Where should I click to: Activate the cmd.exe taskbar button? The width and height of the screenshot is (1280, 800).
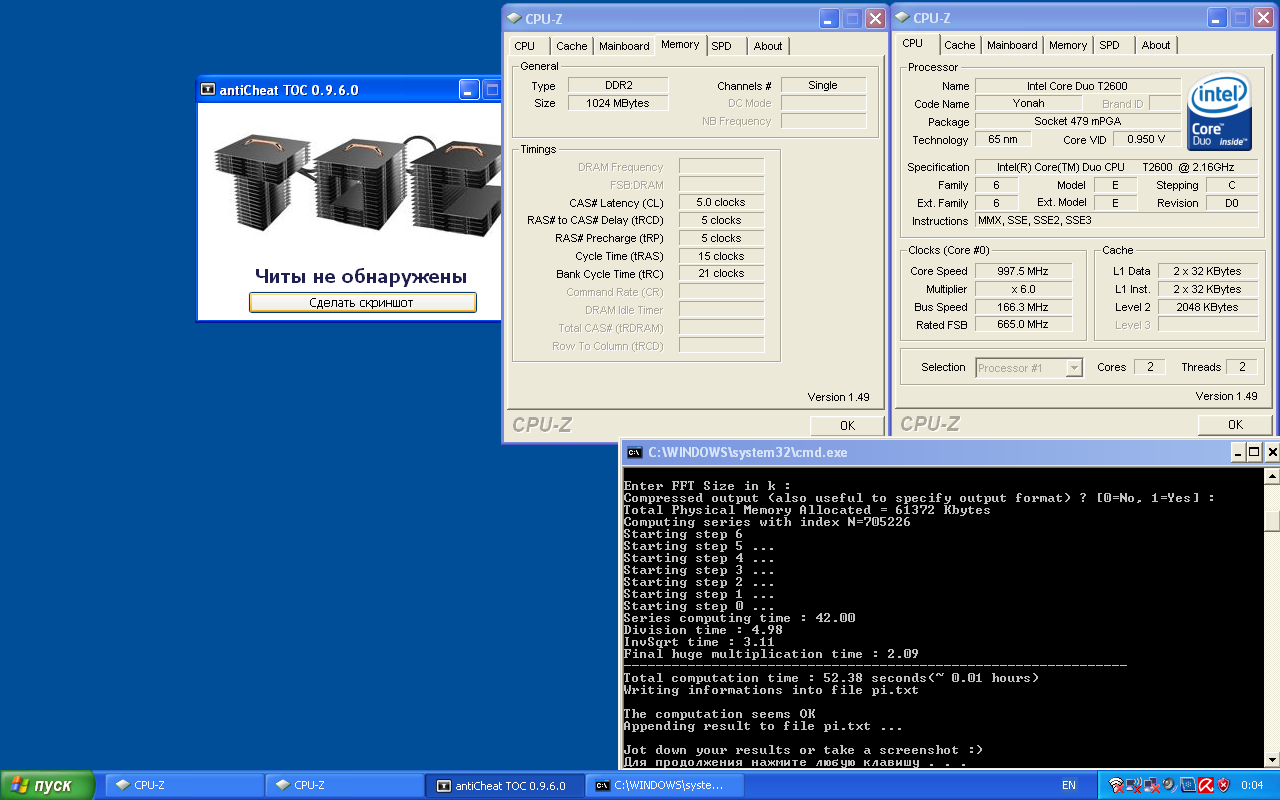coord(665,785)
